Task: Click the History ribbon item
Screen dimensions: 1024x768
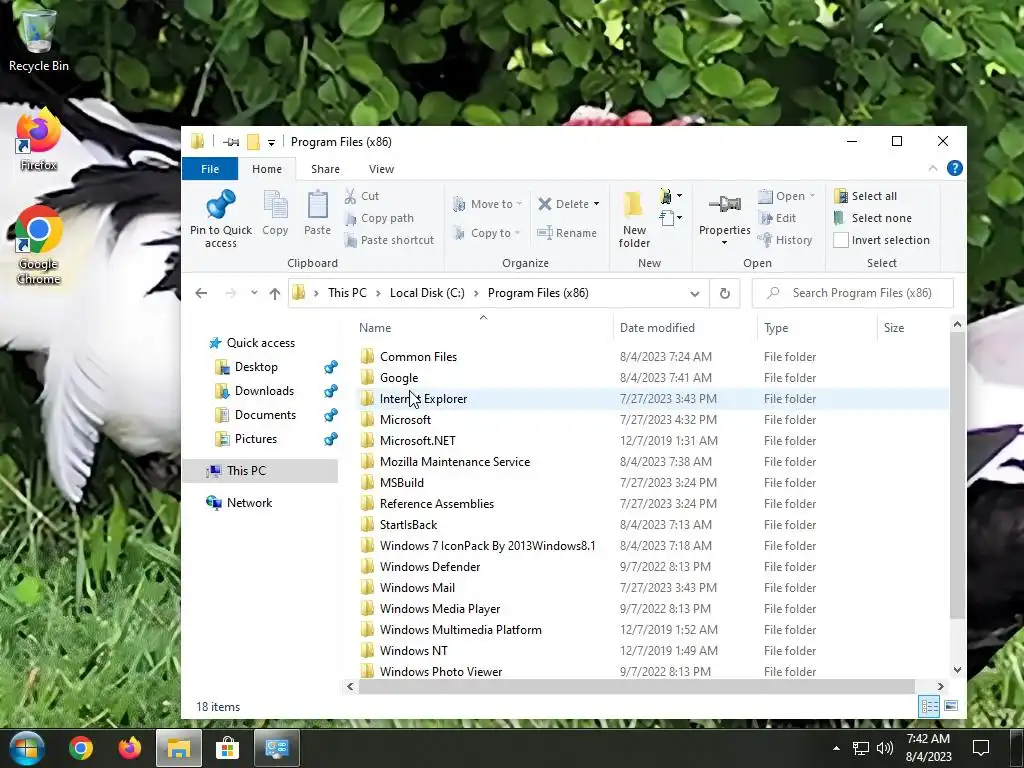Action: tap(785, 240)
